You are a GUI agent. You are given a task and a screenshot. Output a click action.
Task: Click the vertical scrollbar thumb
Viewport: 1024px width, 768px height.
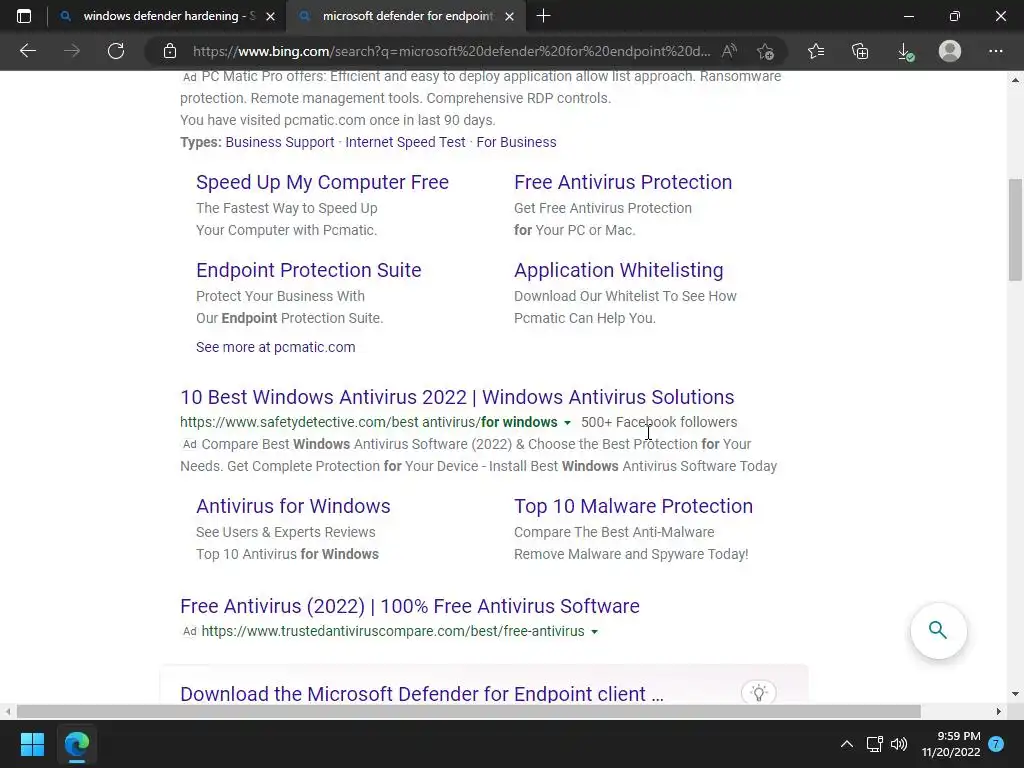pyautogui.click(x=1016, y=229)
